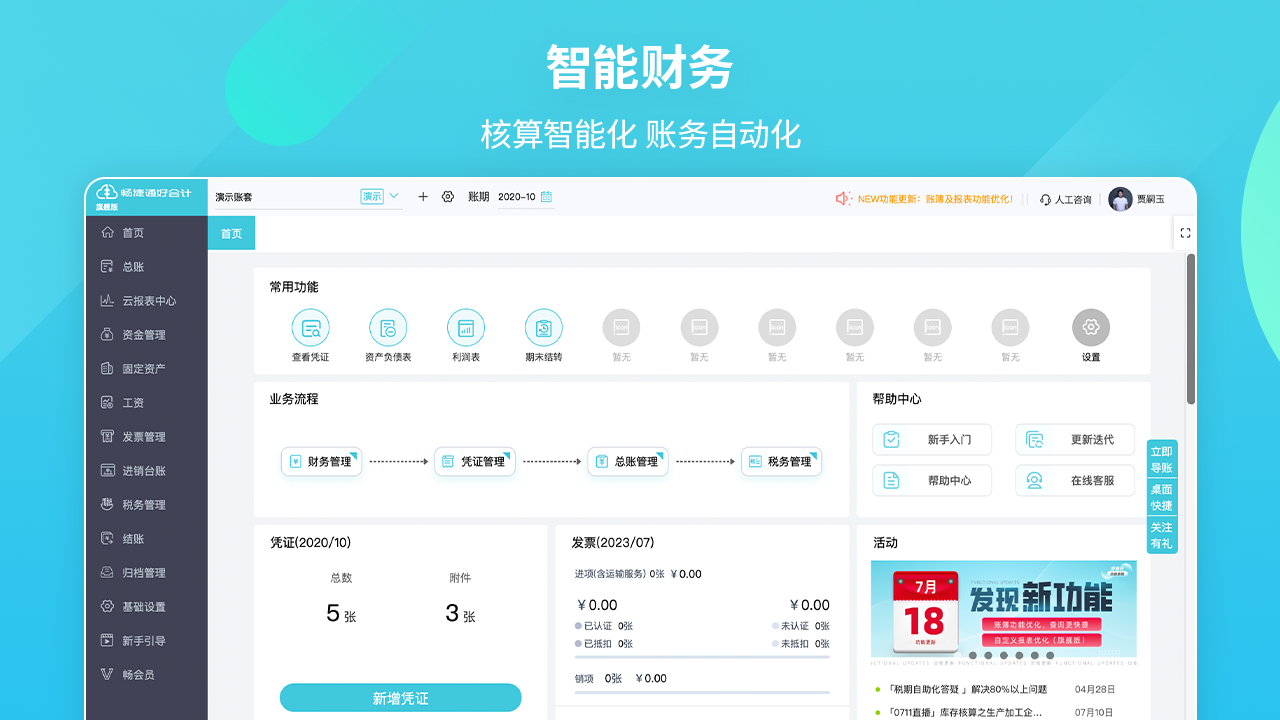Switch to the 首页 tab

point(231,233)
